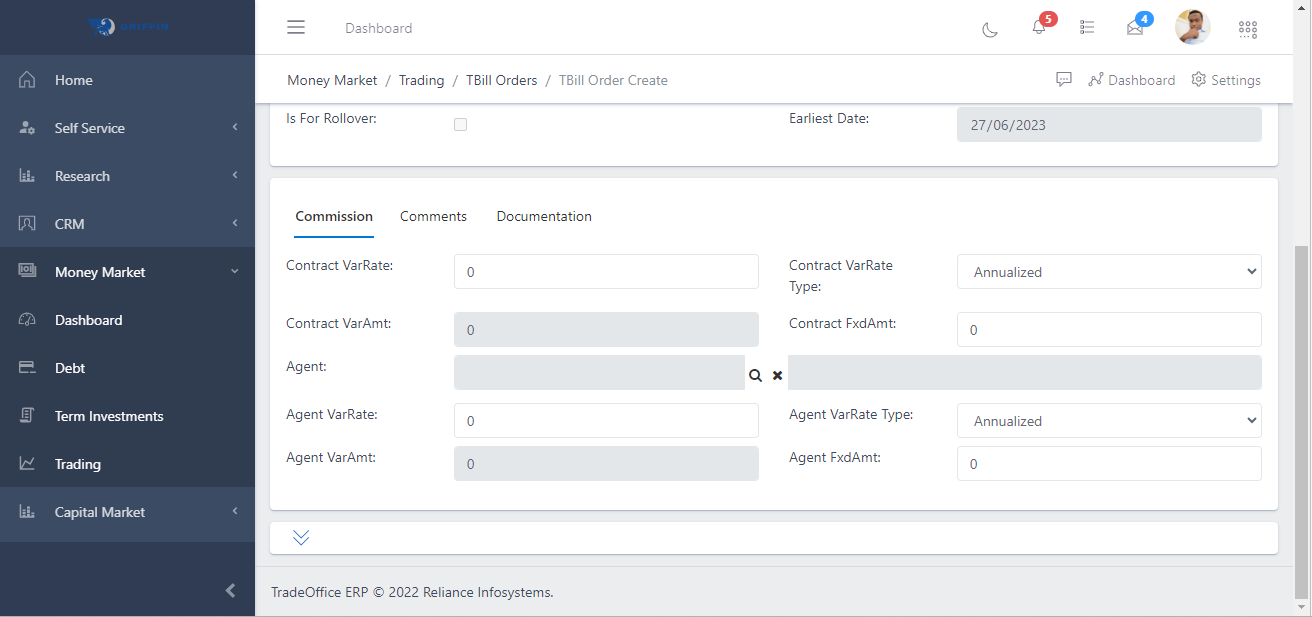
Task: Click the user profile avatar
Action: 1192,27
